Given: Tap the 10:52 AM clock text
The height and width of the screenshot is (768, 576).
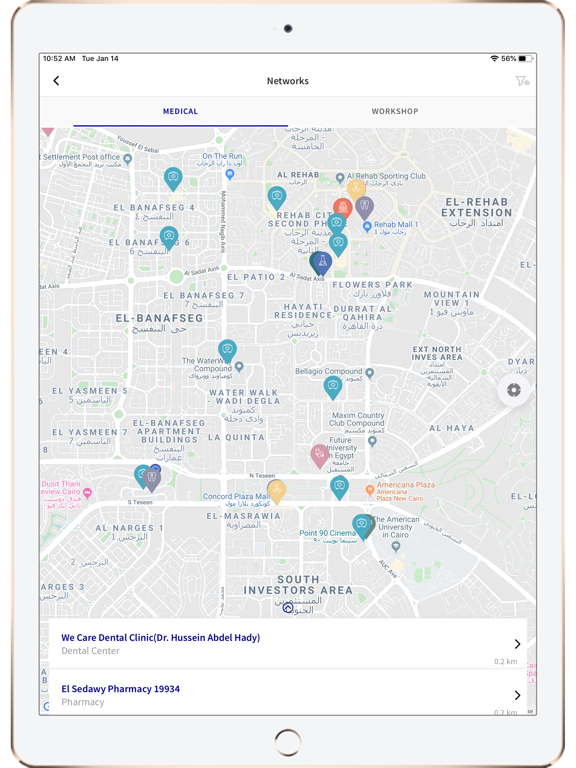Looking at the screenshot, I should [59, 59].
